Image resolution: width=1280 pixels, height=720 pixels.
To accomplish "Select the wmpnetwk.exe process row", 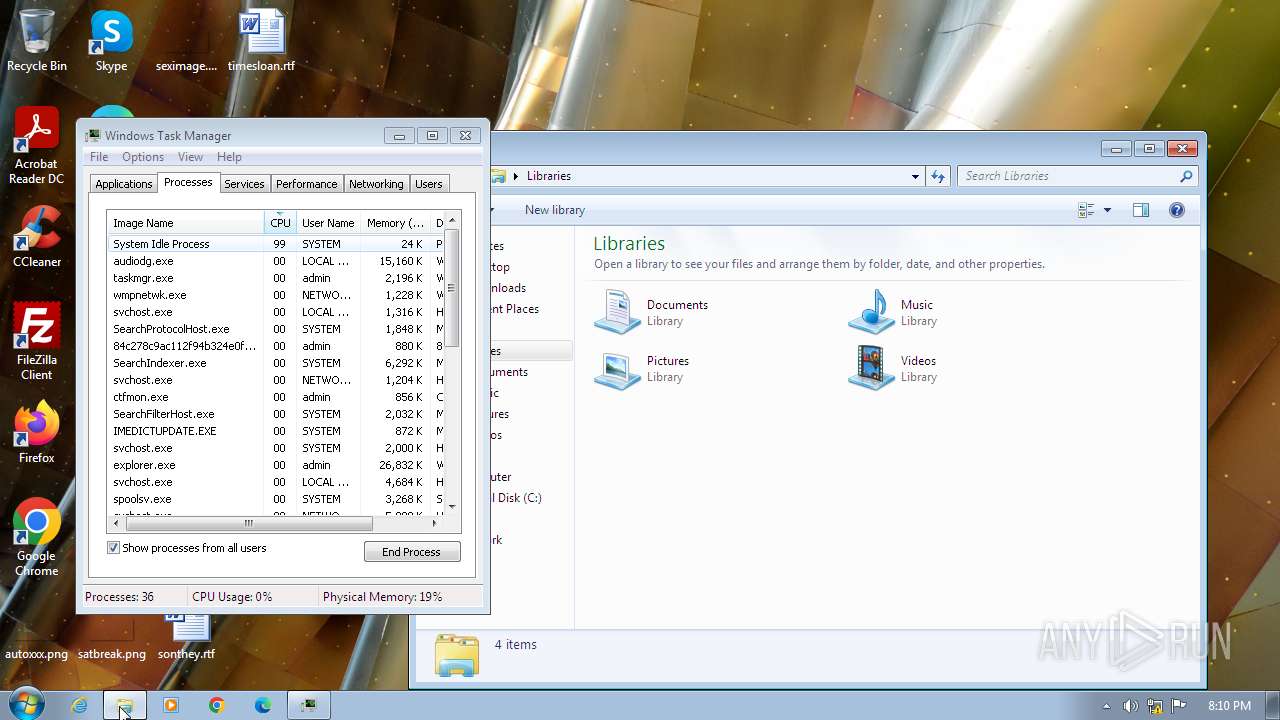I will click(276, 295).
